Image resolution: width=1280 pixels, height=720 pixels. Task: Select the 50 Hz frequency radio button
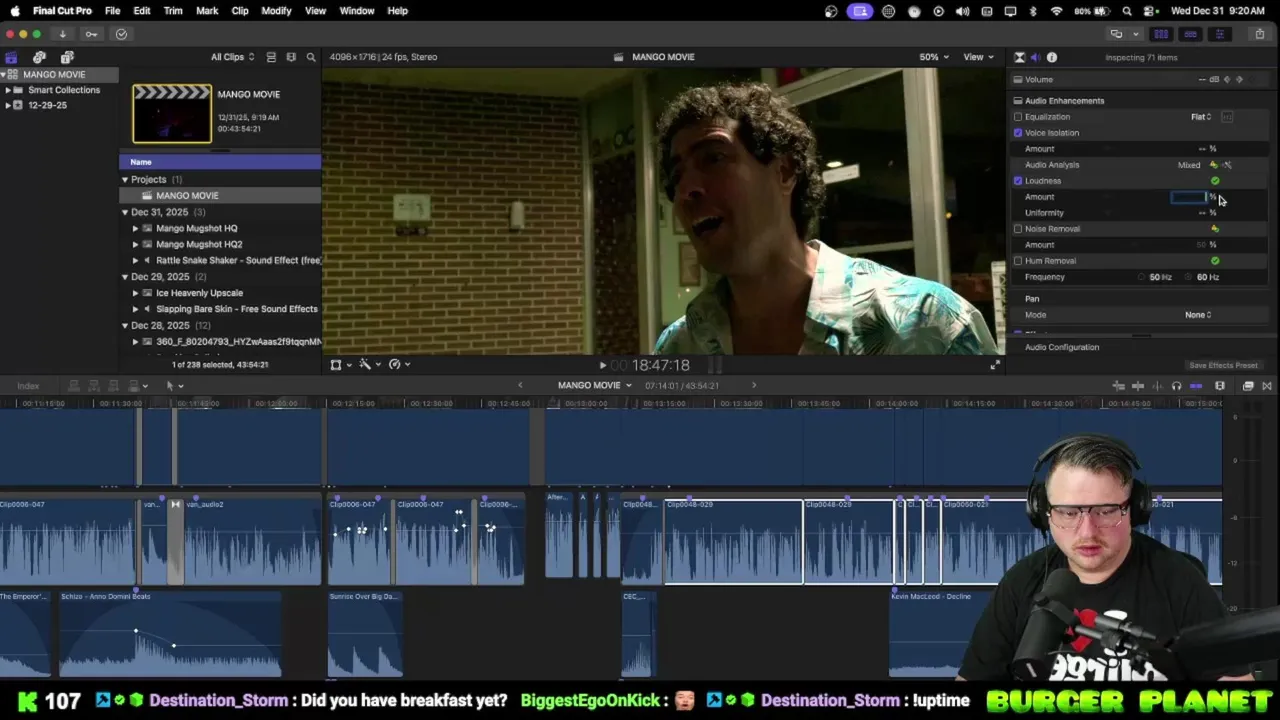[1142, 277]
